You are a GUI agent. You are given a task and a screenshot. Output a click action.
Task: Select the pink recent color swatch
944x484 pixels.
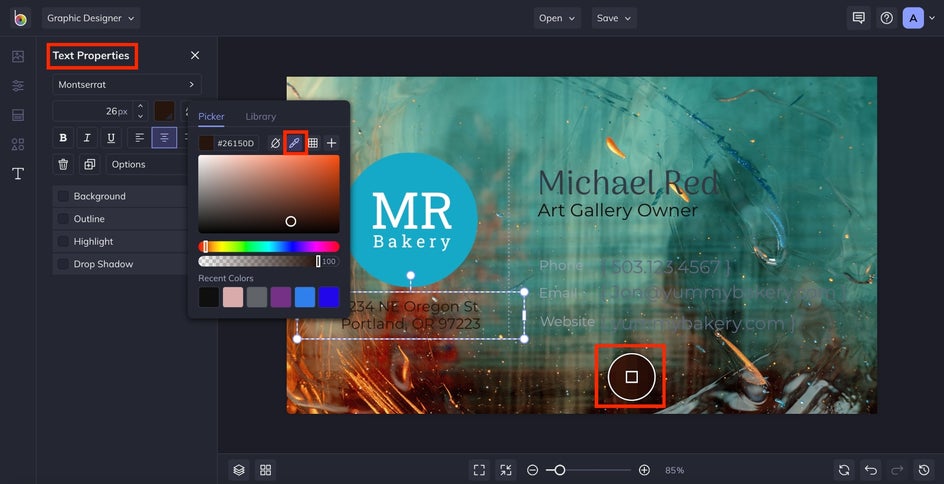(233, 297)
